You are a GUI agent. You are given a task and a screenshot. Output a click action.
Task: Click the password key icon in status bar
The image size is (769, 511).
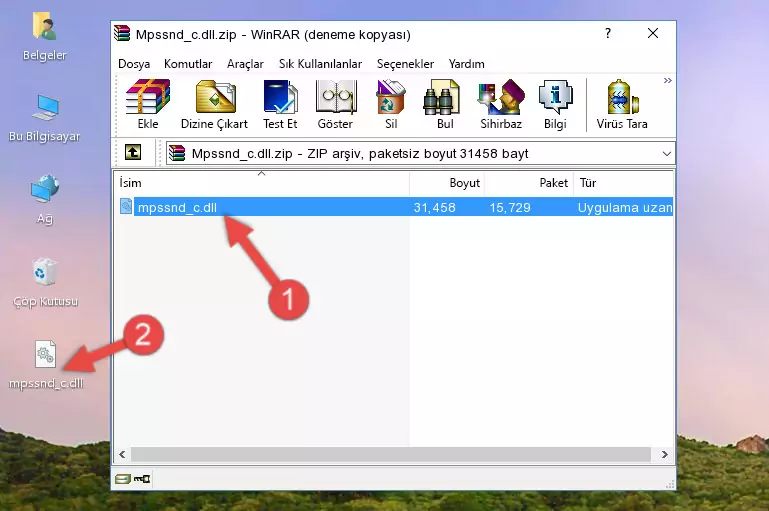coord(142,479)
